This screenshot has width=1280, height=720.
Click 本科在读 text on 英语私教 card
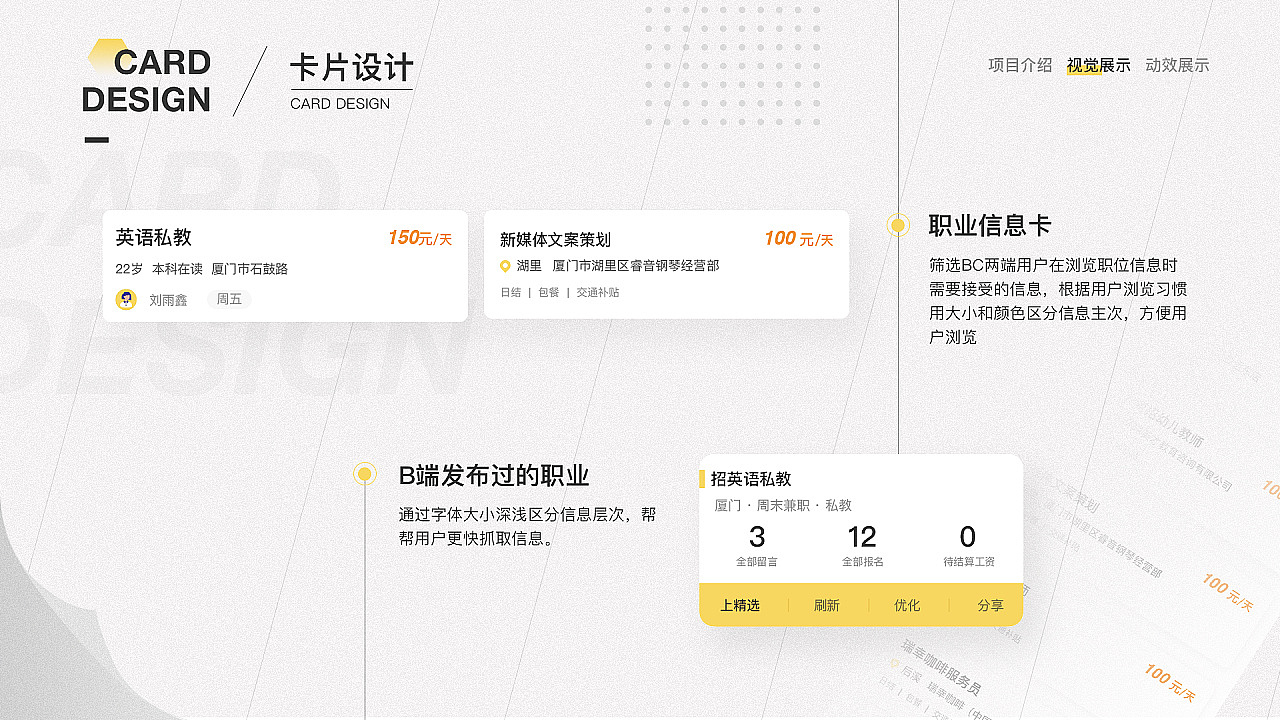(x=177, y=269)
